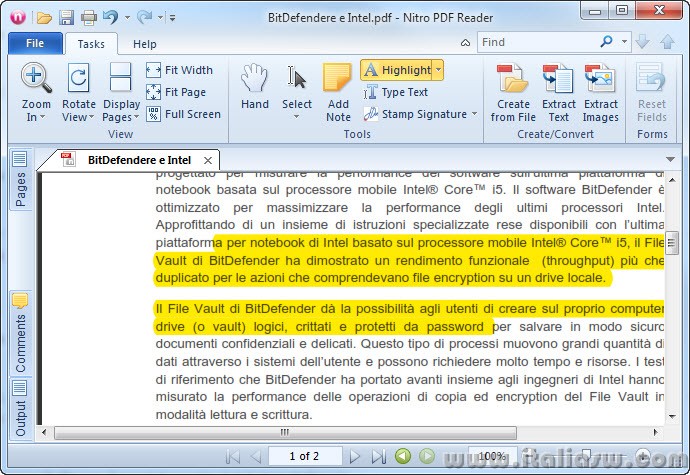Undo the last action
The width and height of the screenshot is (690, 475).
[110, 17]
